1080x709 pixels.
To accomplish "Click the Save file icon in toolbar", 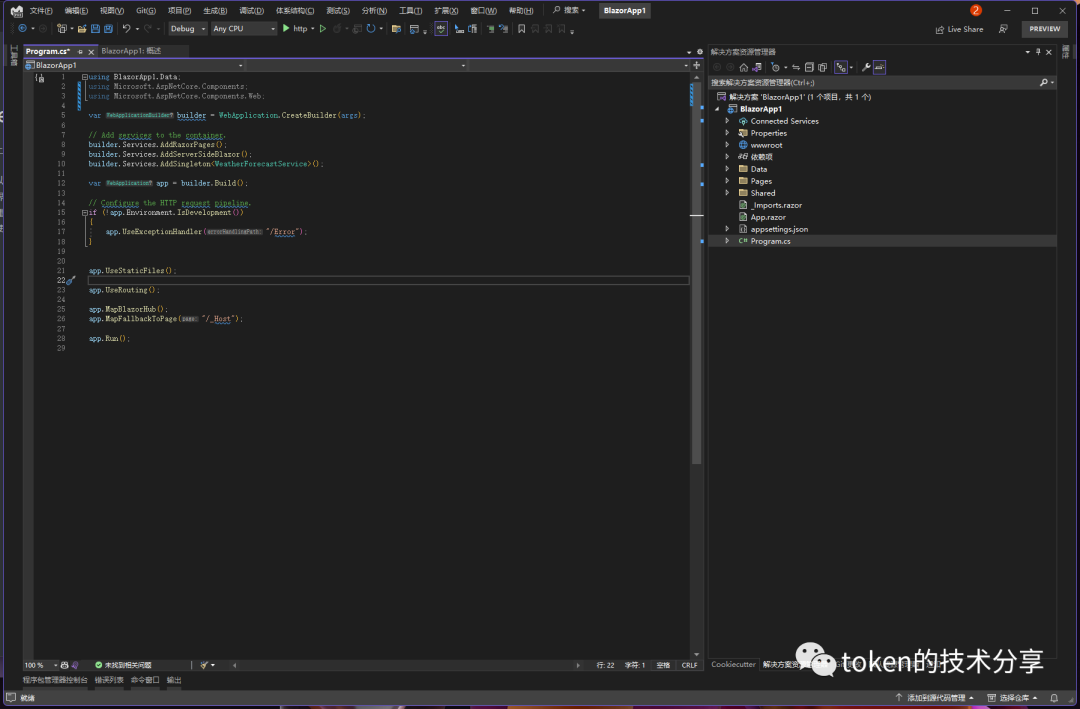I will (95, 29).
